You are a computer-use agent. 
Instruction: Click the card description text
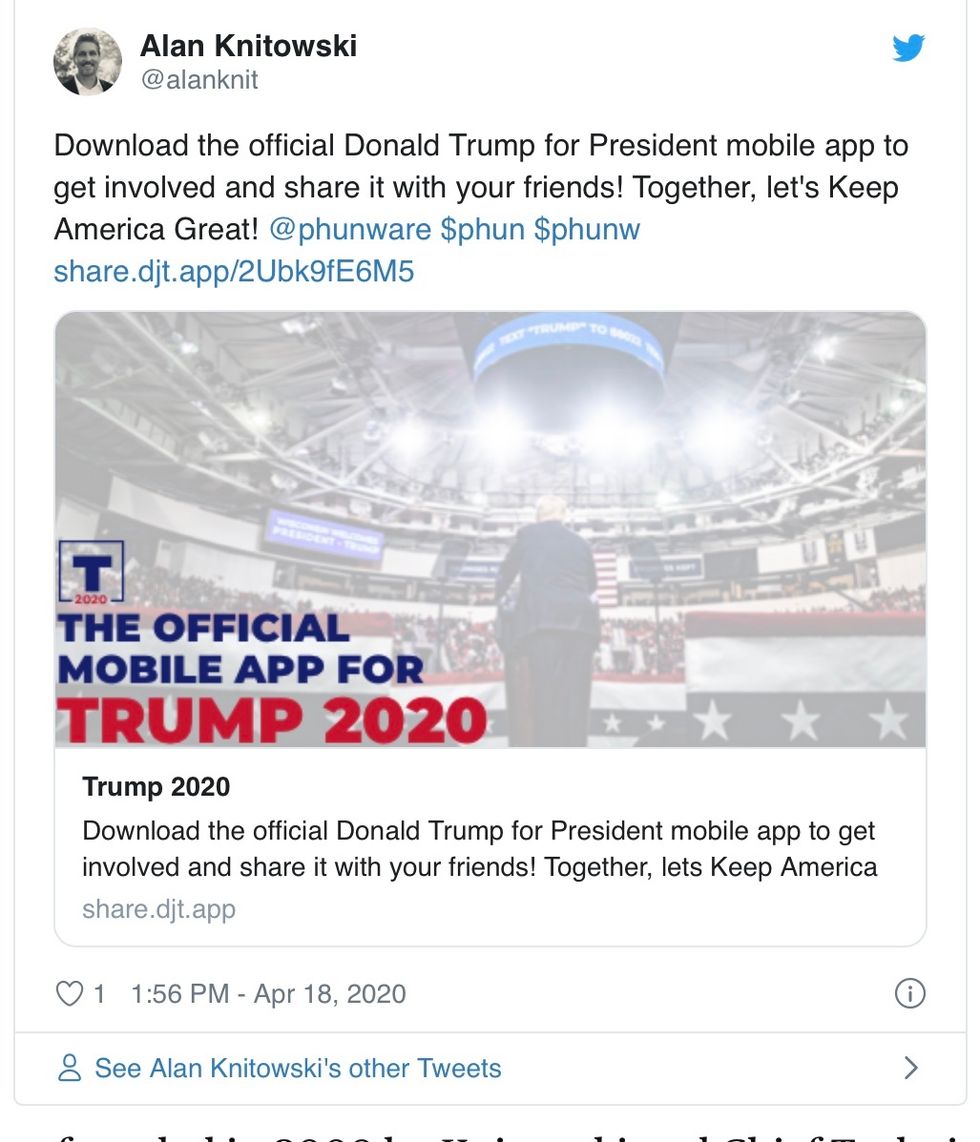click(479, 849)
